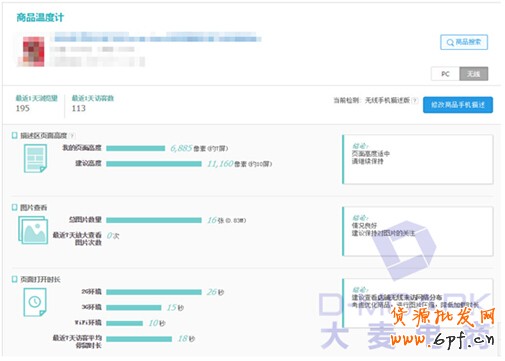Click the small square icon before 页面打开时长
The height and width of the screenshot is (361, 505).
coord(14,279)
